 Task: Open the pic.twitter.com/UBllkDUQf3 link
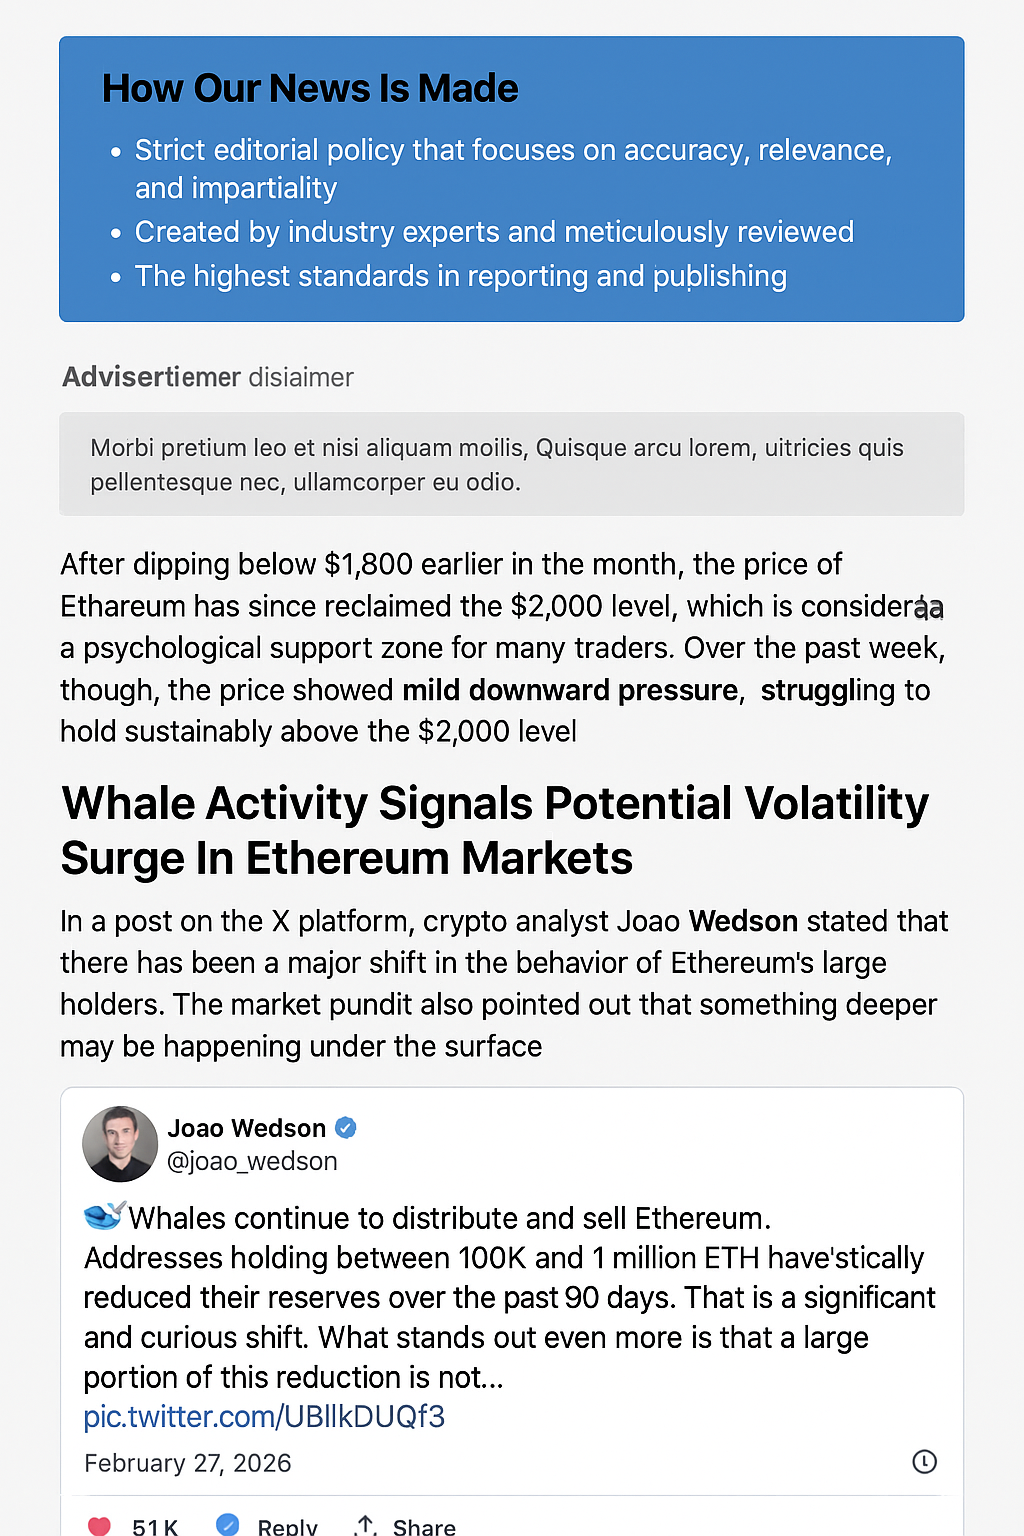[264, 1417]
